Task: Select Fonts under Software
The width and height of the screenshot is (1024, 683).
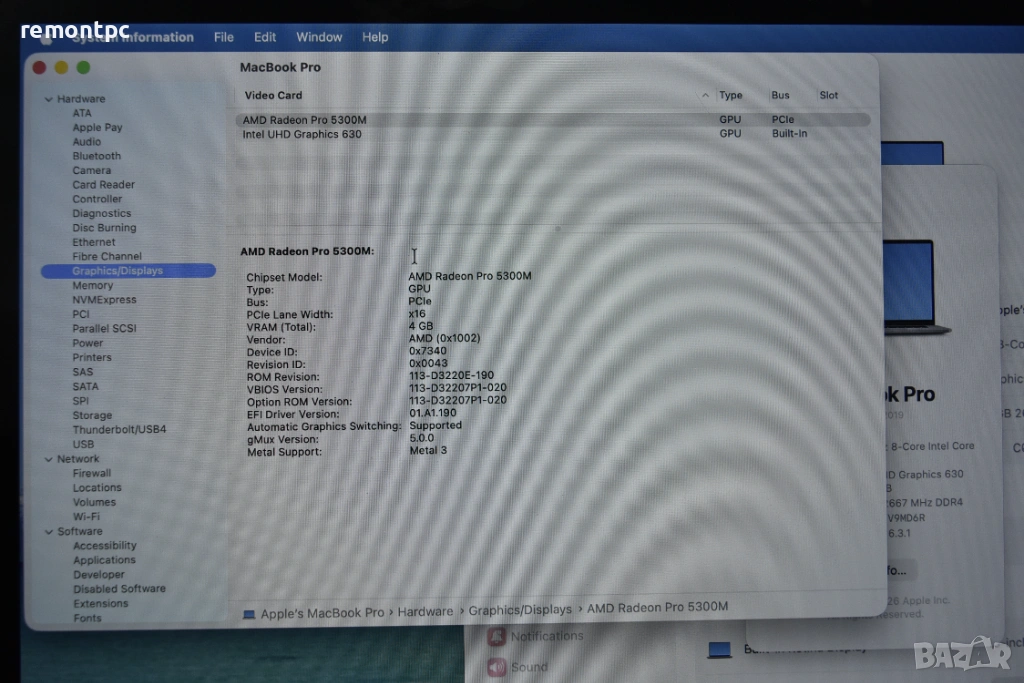Action: click(87, 618)
